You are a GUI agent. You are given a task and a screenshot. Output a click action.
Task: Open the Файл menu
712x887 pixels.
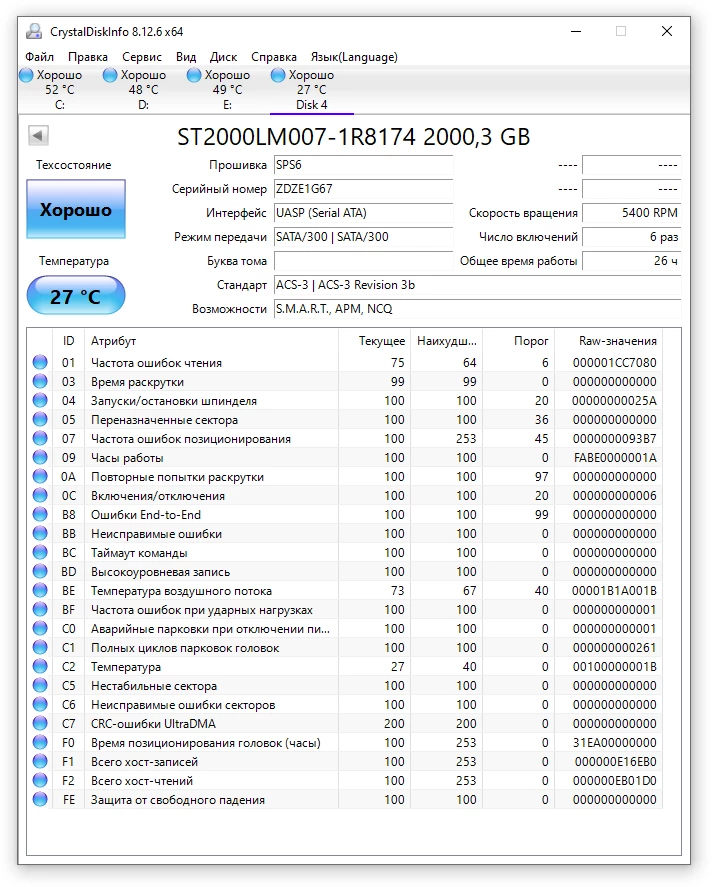click(x=40, y=57)
